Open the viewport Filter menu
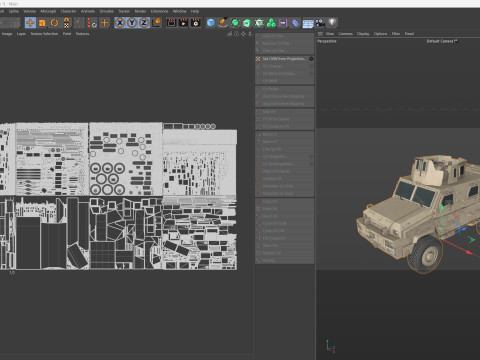 [x=396, y=34]
